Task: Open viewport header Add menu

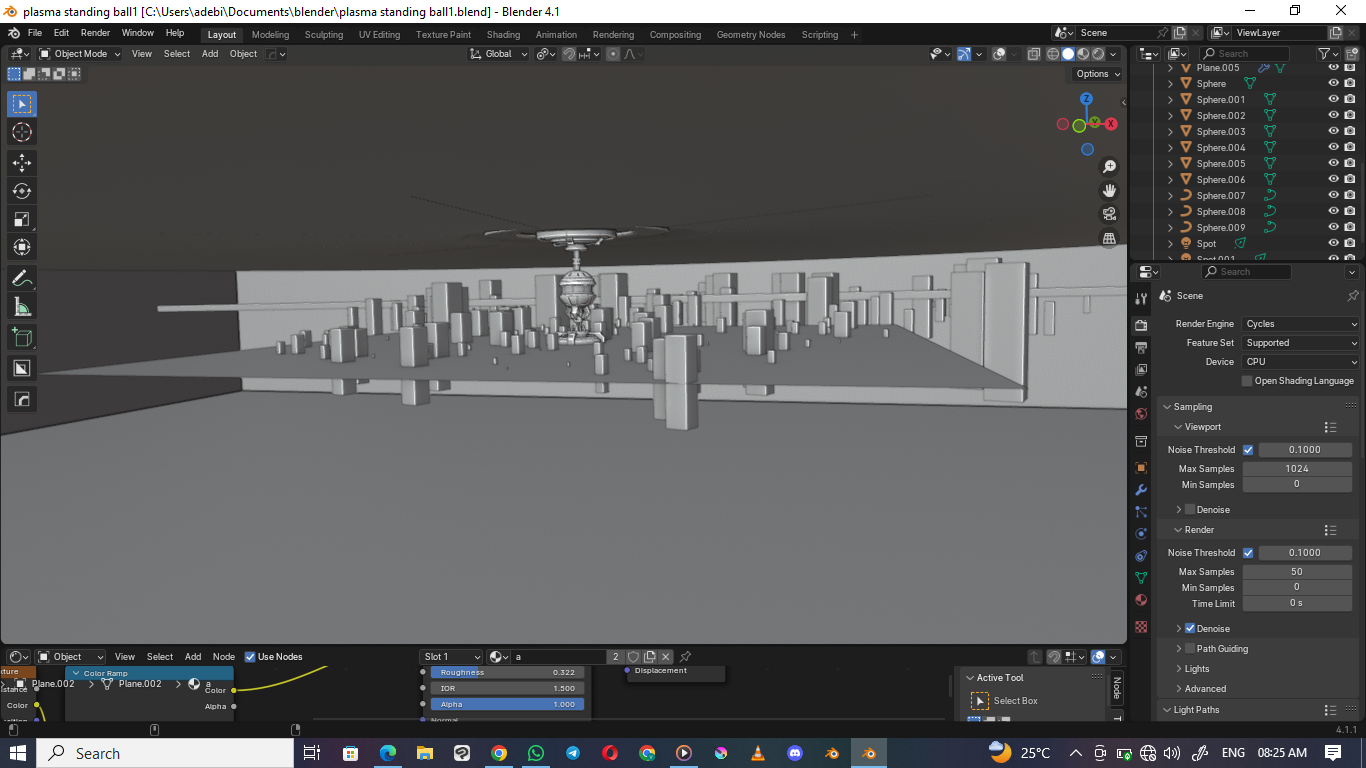Action: pyautogui.click(x=210, y=54)
